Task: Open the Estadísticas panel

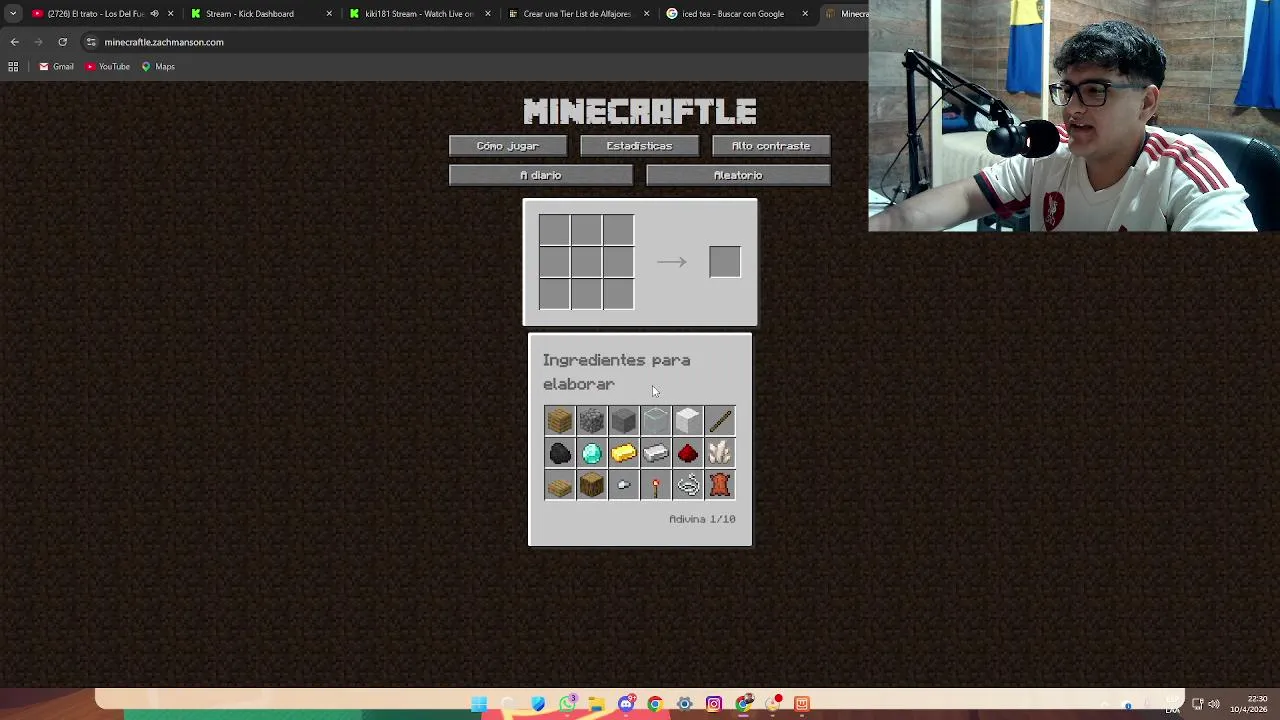Action: 639,146
